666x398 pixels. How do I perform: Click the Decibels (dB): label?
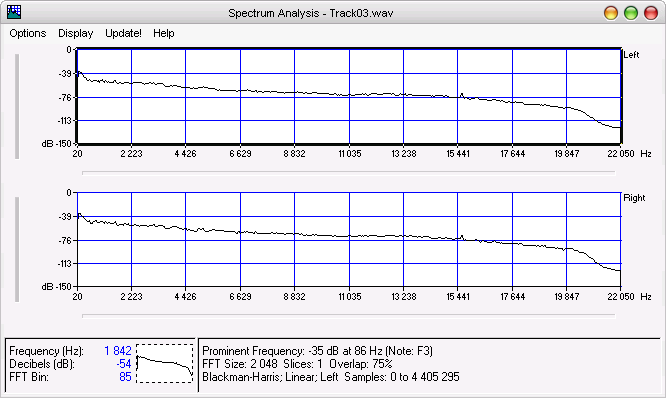pyautogui.click(x=42, y=364)
